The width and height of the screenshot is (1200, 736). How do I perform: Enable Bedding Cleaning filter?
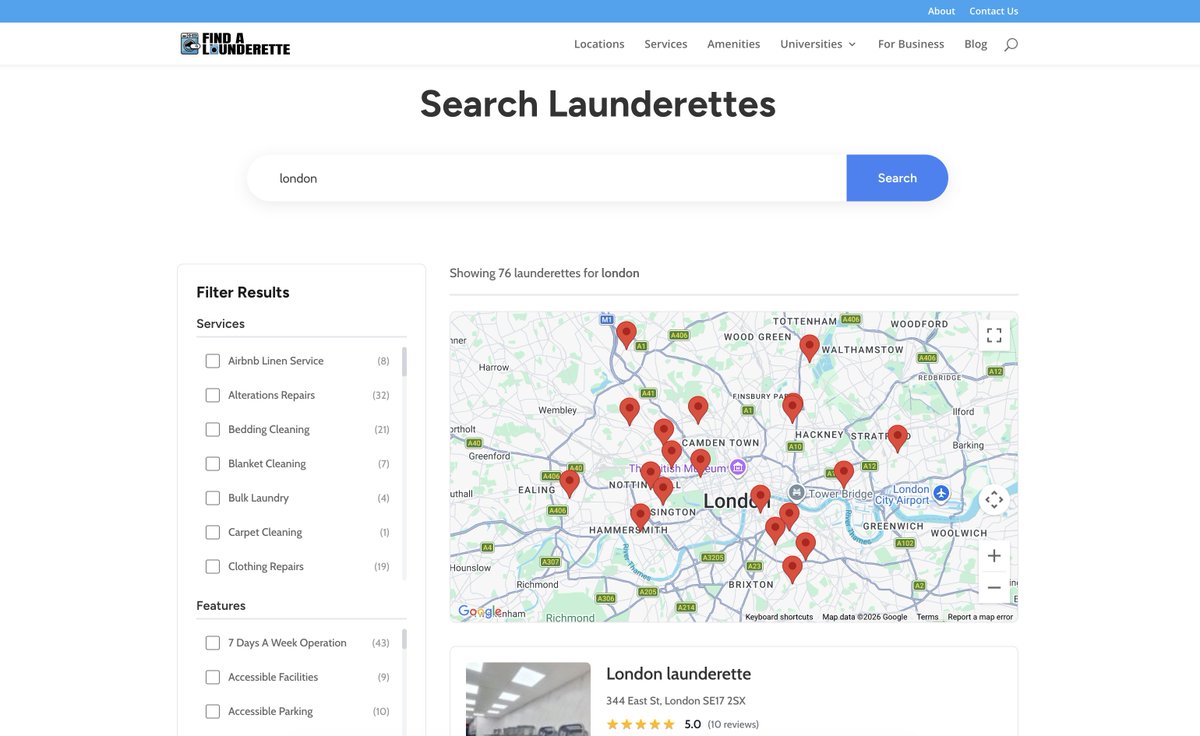click(x=212, y=429)
